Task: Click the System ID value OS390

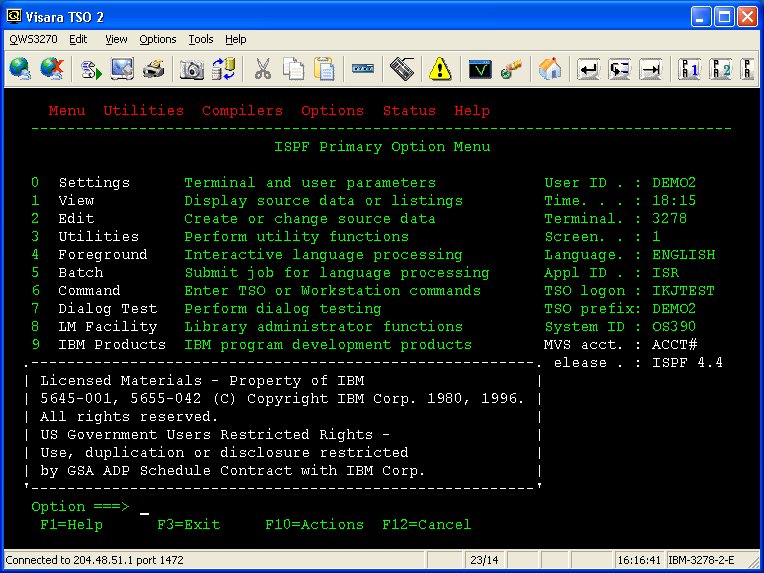Action: 674,327
